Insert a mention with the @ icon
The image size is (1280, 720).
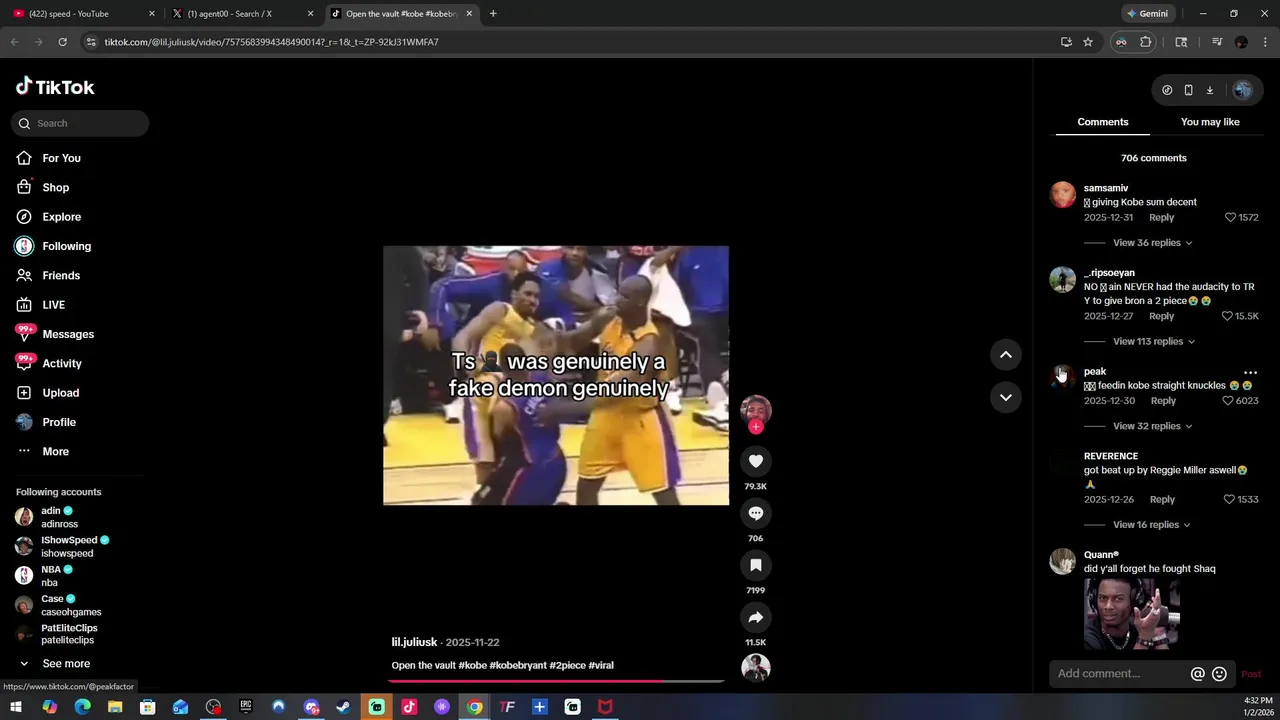[1197, 674]
